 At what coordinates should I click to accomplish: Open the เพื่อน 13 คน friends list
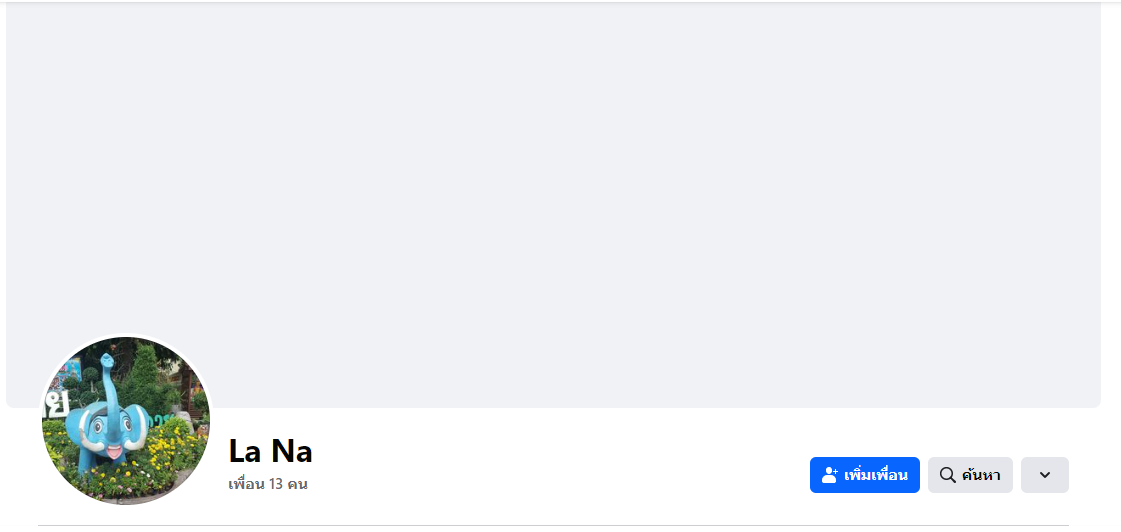pos(267,484)
